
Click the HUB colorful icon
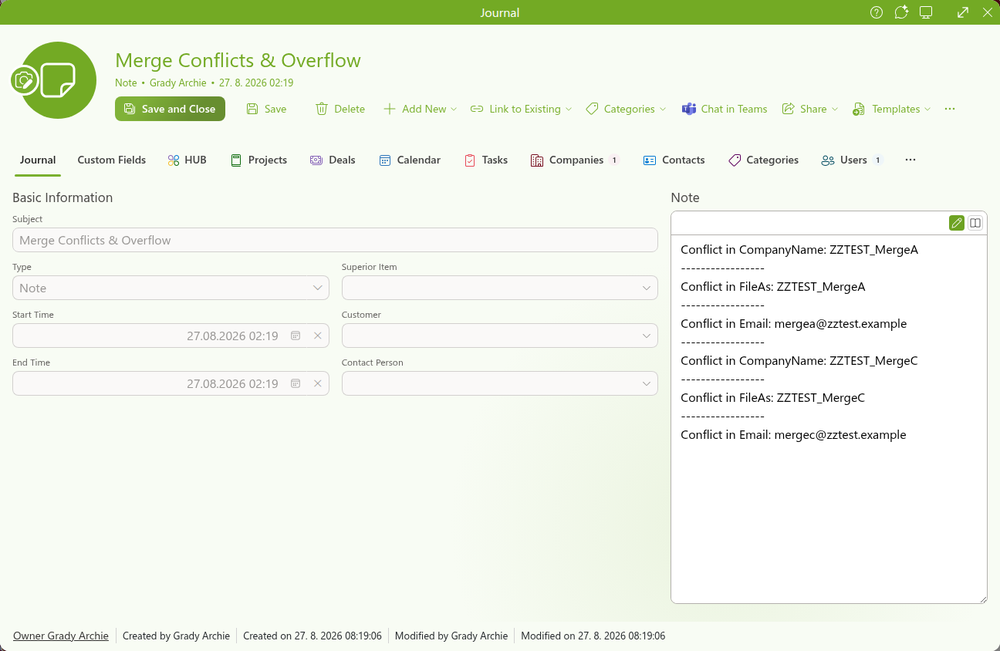(173, 161)
